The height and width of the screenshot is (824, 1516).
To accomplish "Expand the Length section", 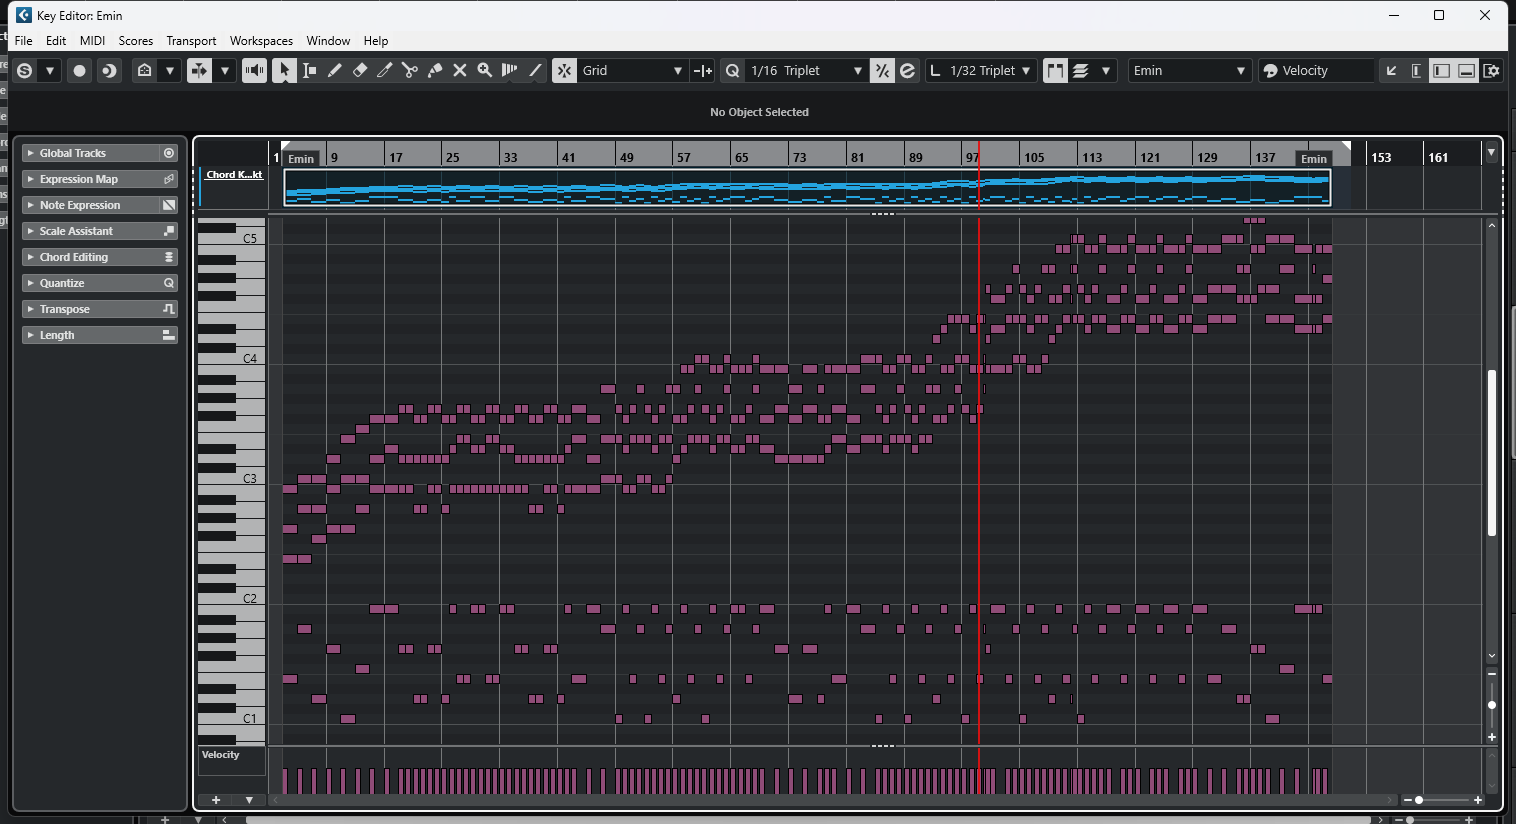I will tap(31, 335).
